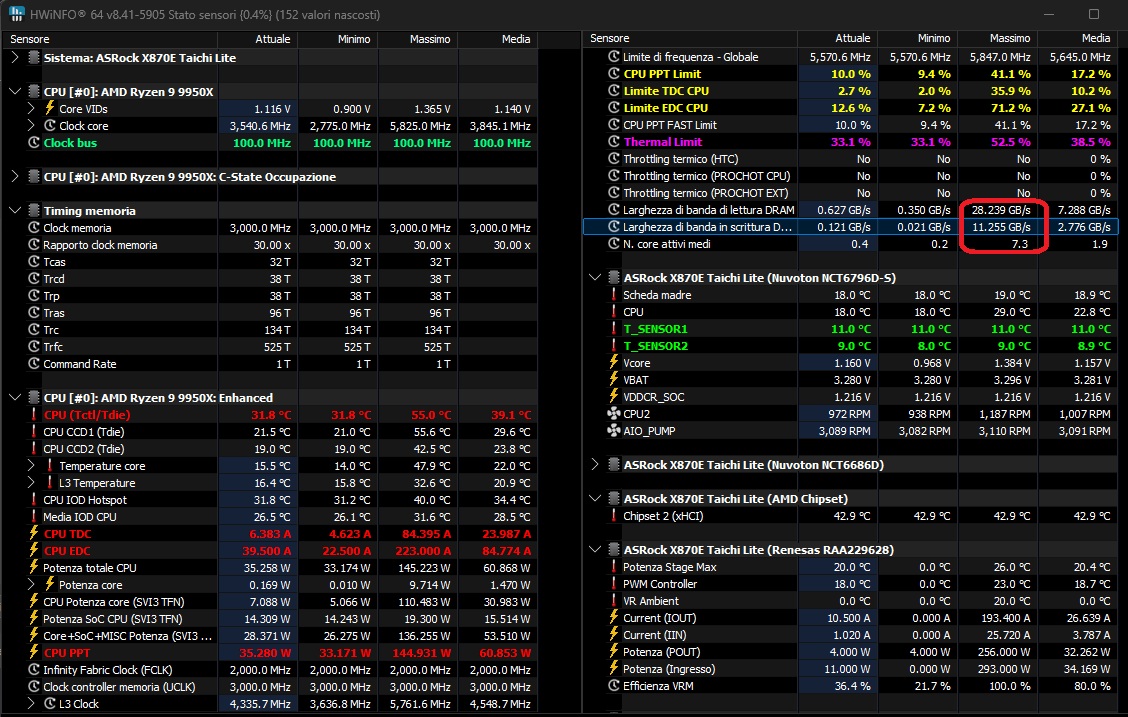The height and width of the screenshot is (717, 1128).
Task: Select the Clock controller memoria (UCLK) row
Action: pos(270,687)
